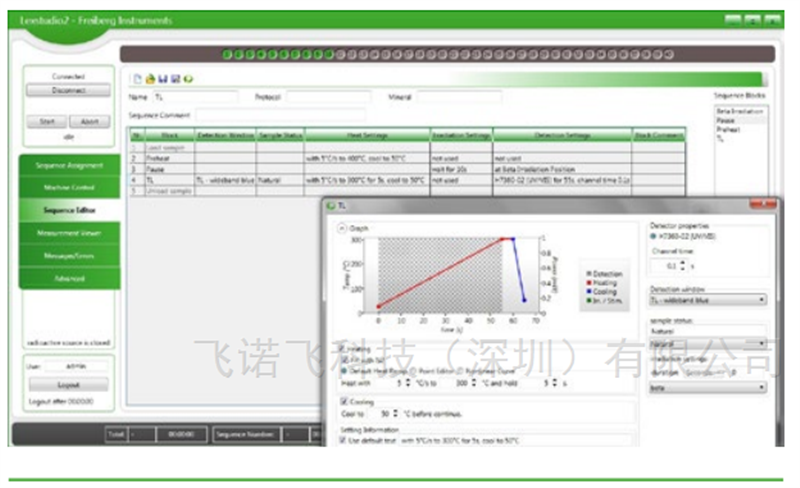Click the open sequence folder icon

click(150, 79)
